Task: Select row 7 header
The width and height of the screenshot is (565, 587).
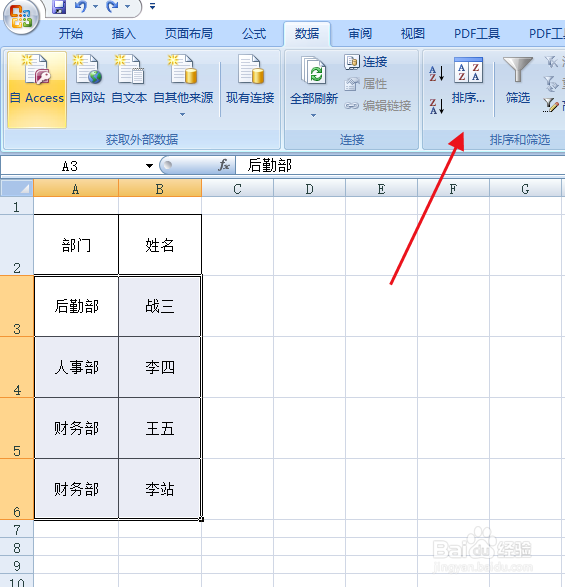Action: (16, 529)
